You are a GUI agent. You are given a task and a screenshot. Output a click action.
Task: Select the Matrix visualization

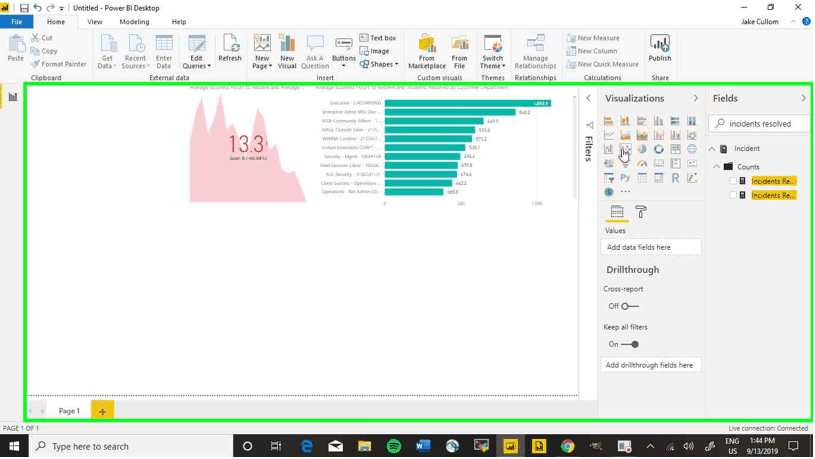pyautogui.click(x=659, y=178)
